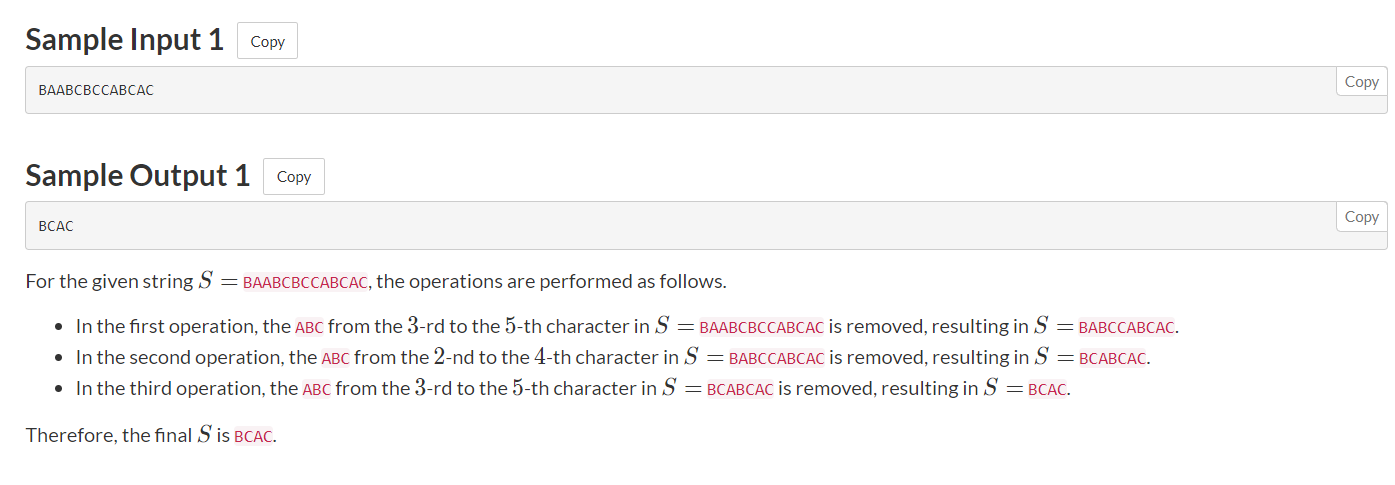The height and width of the screenshot is (485, 1395).
Task: Click Copy button beside Sample Input 1 heading
Action: pyautogui.click(x=267, y=41)
